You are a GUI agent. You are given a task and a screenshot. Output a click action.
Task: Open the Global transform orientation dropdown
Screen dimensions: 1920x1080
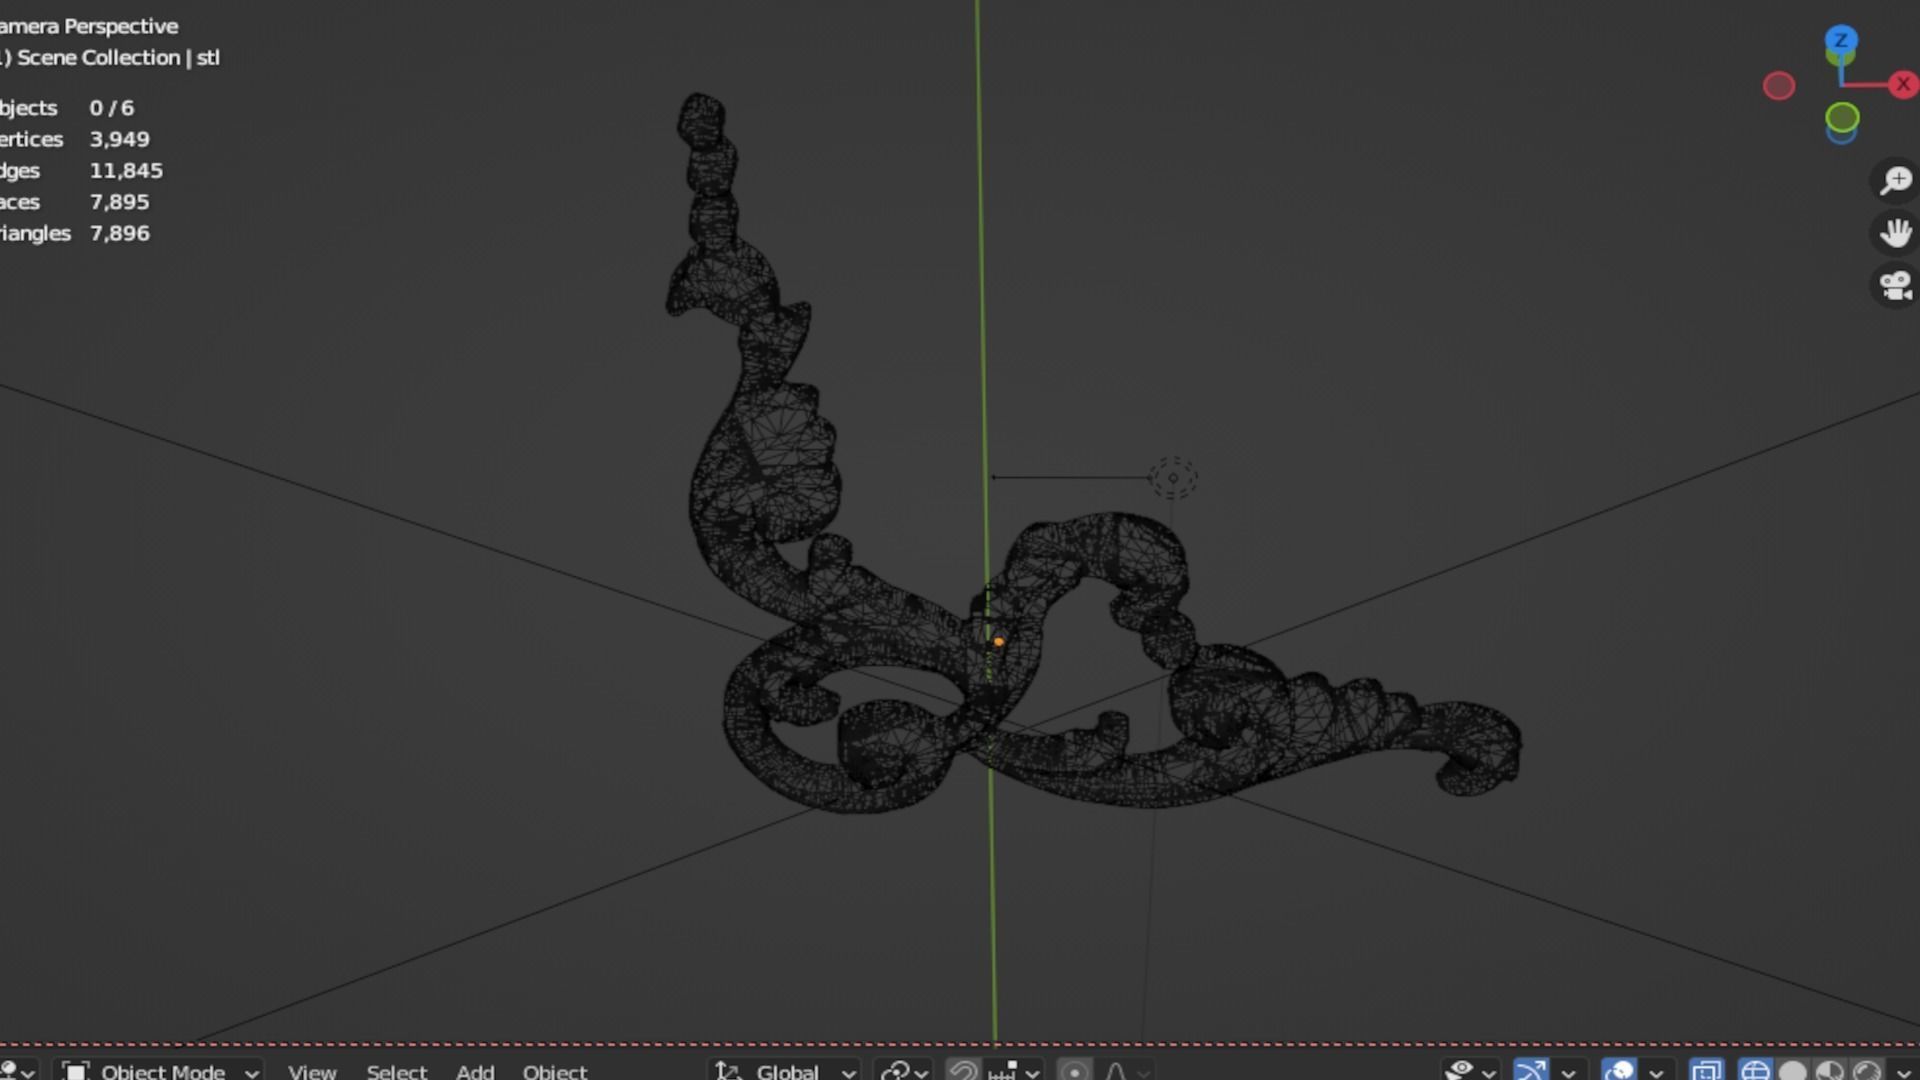[x=787, y=1071]
